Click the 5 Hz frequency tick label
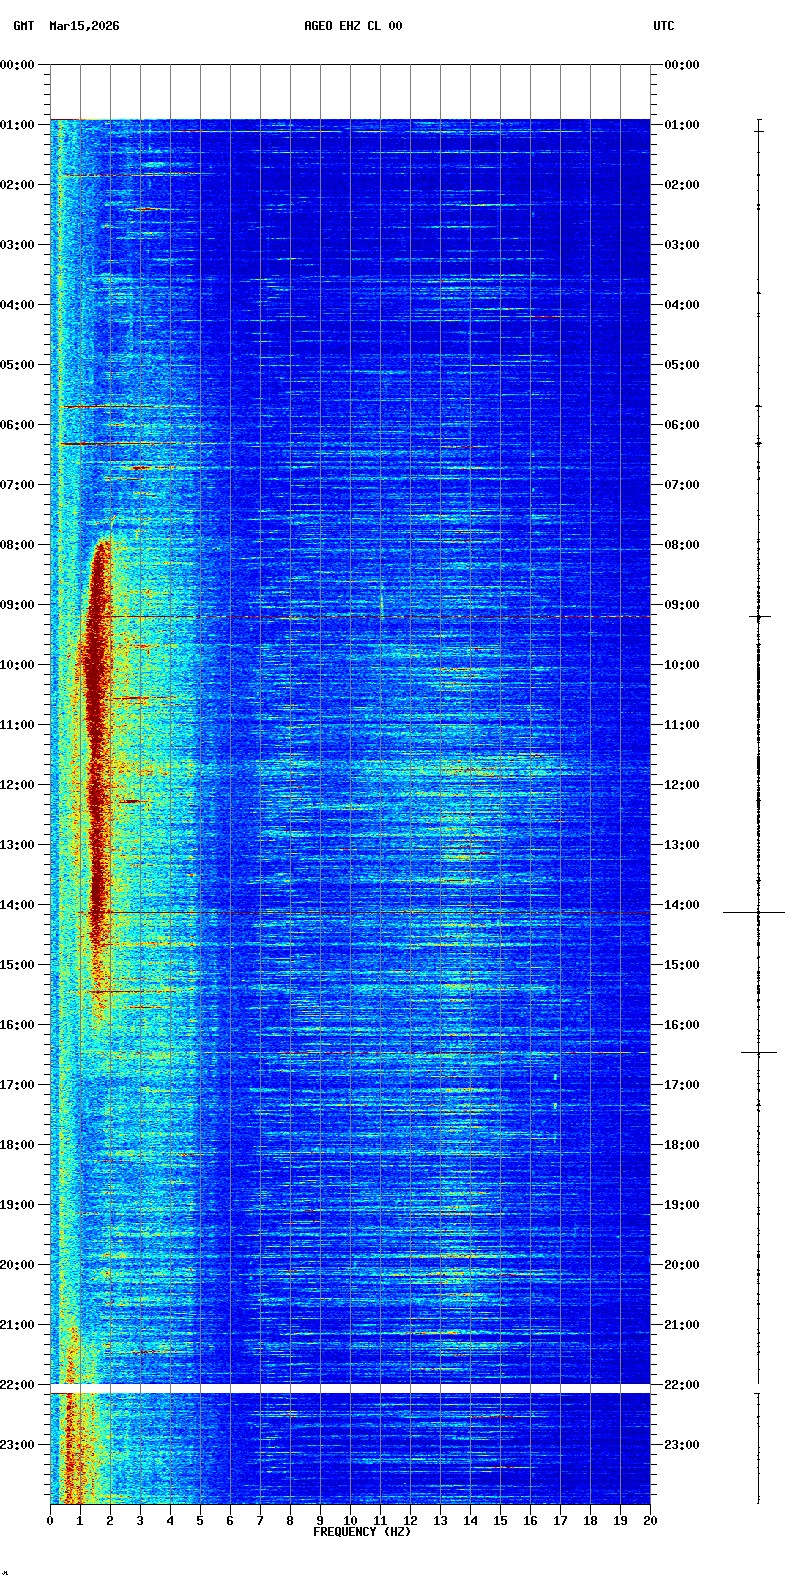This screenshot has width=802, height=1584. point(200,1520)
